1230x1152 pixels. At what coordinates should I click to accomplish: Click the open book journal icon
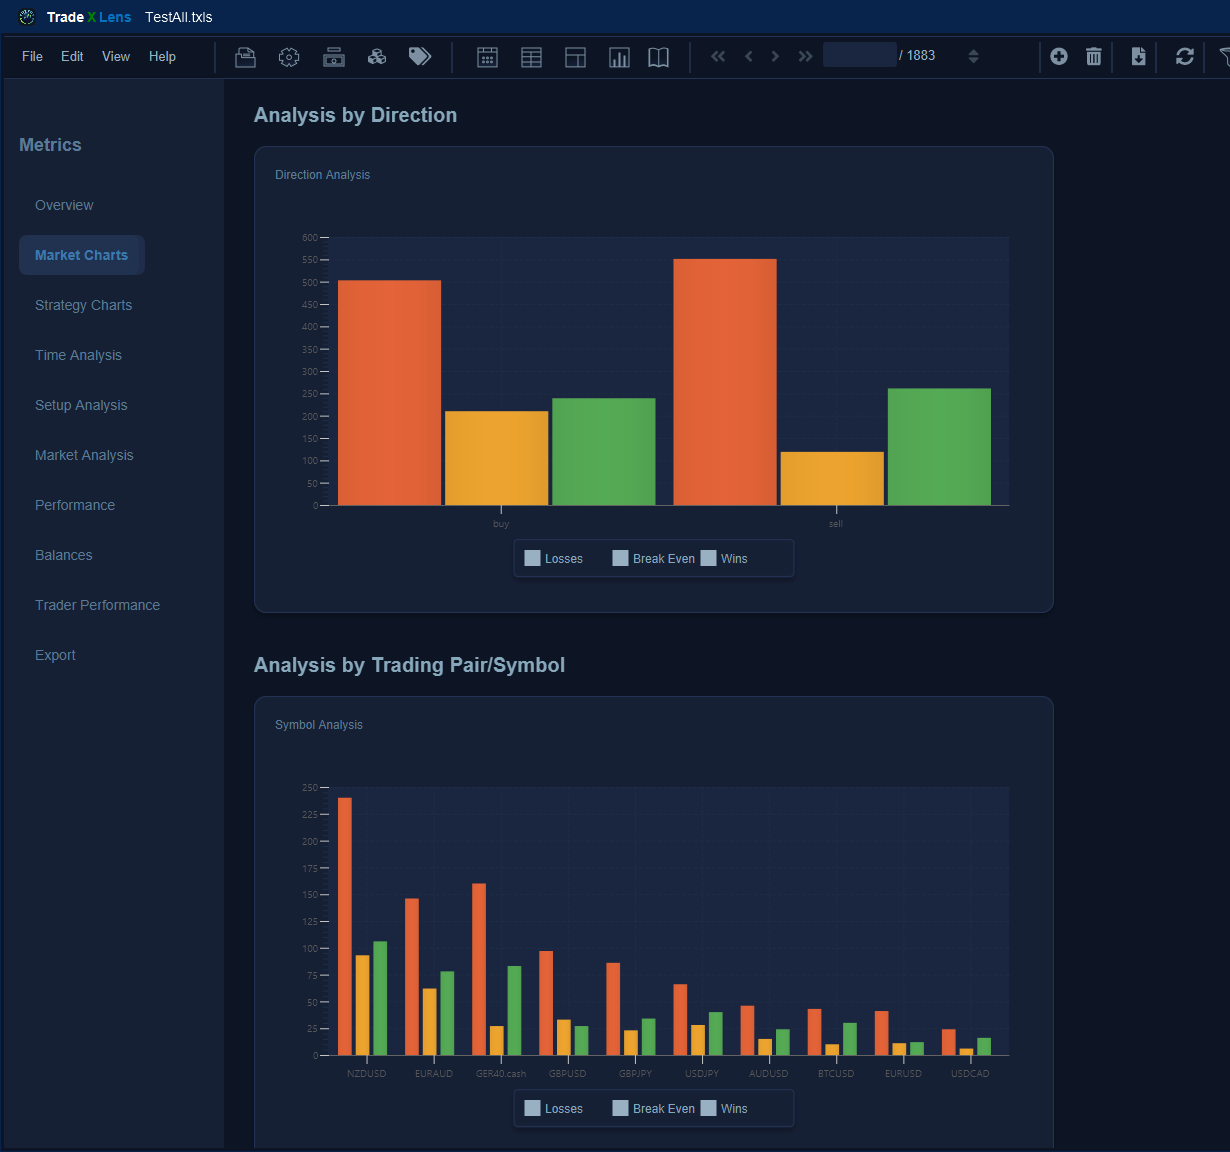[658, 57]
